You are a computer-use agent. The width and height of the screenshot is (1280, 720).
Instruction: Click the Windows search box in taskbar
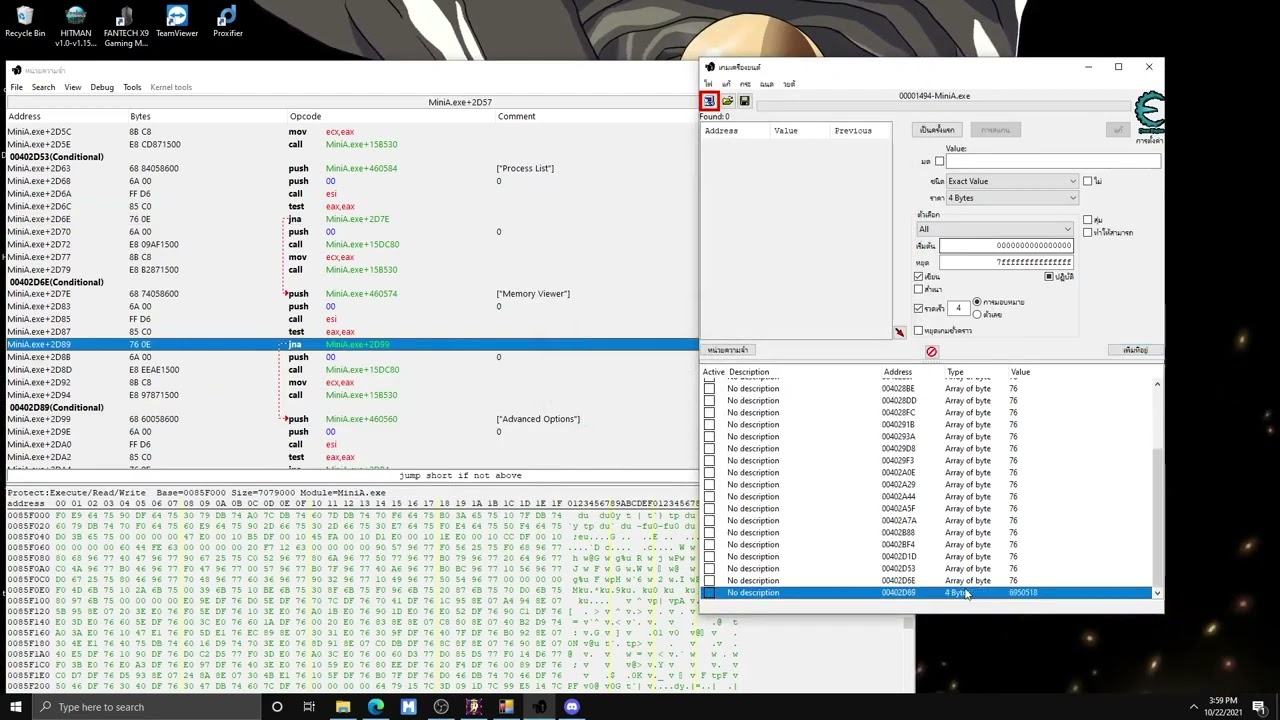tap(145, 707)
